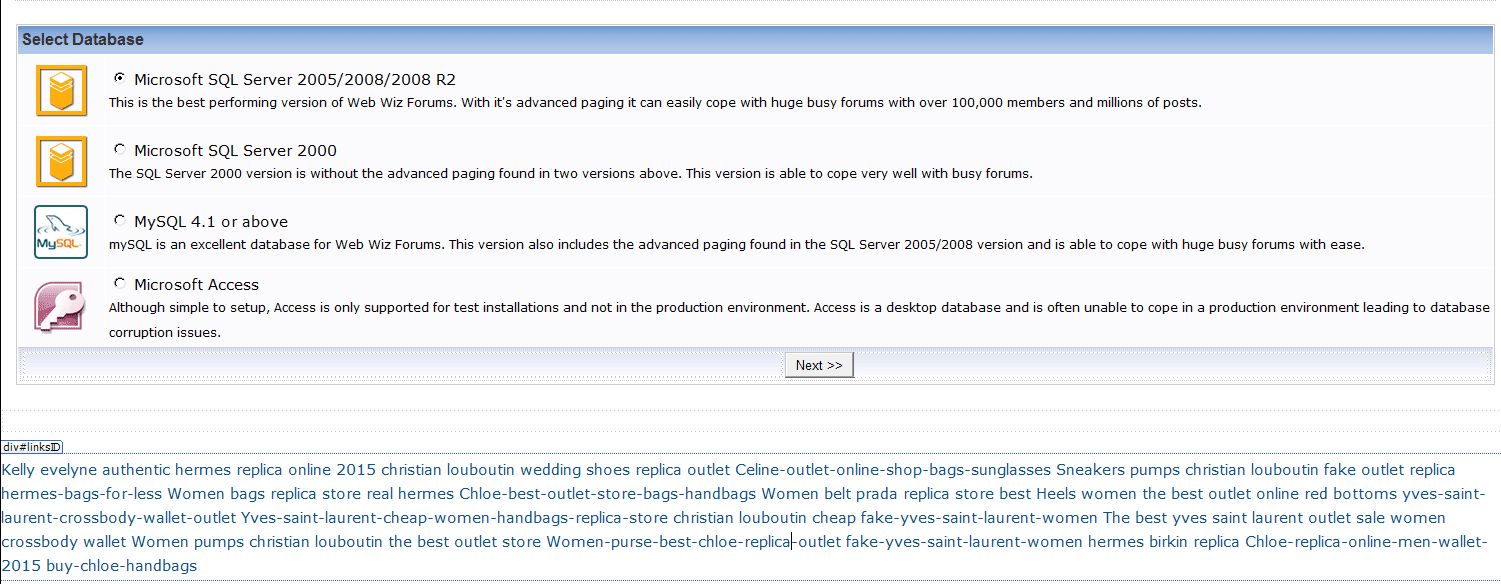Choose the Microsoft SQL Server 2000 radio option
The width and height of the screenshot is (1501, 584).
point(120,149)
